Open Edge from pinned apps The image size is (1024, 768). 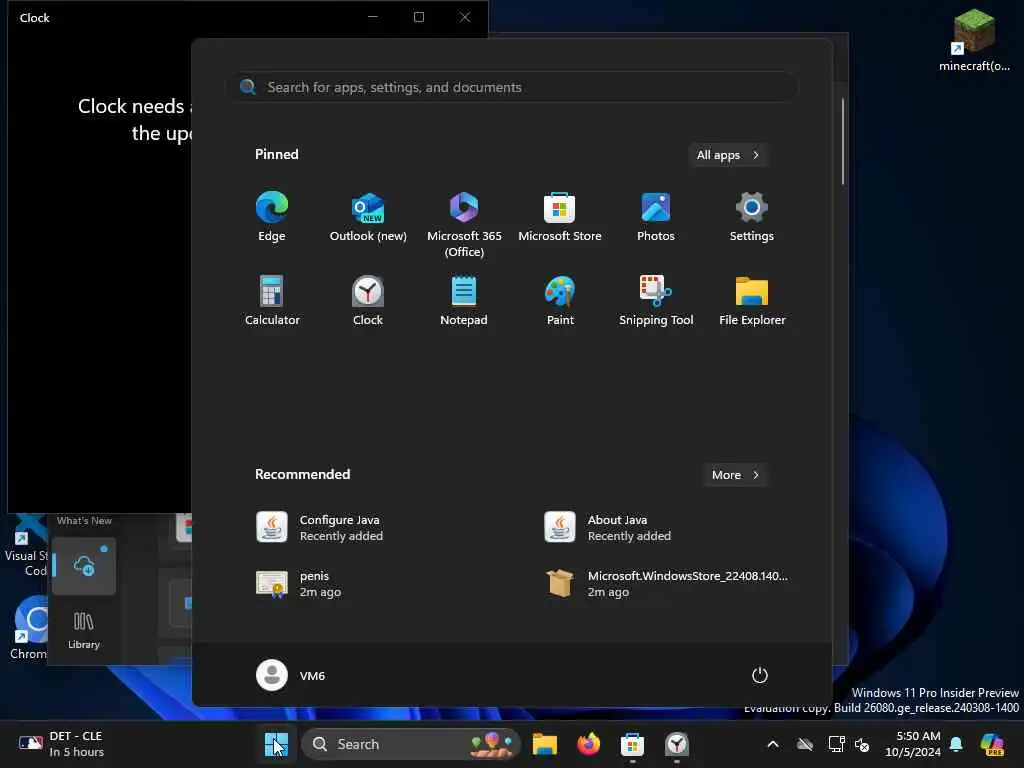(272, 217)
